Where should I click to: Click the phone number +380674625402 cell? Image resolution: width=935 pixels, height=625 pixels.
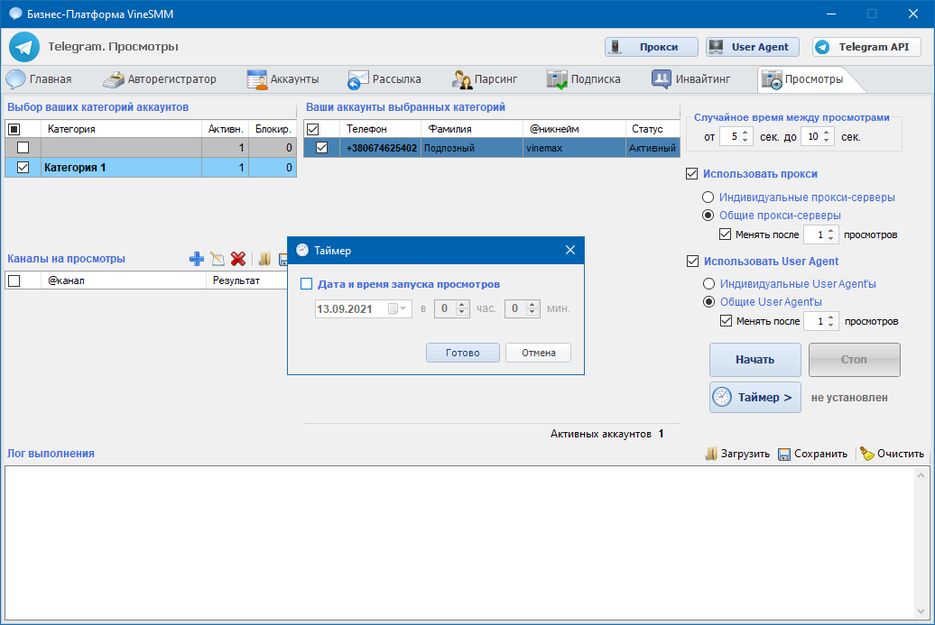(x=381, y=148)
